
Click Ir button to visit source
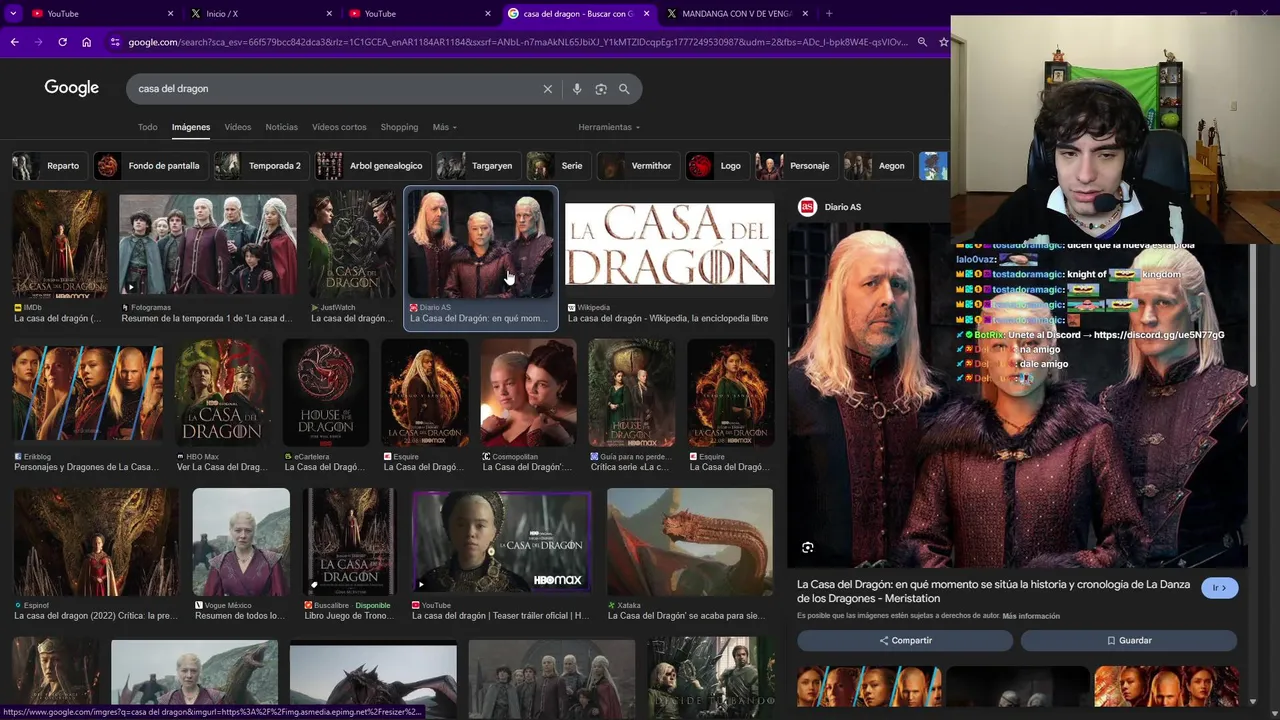(x=1219, y=588)
